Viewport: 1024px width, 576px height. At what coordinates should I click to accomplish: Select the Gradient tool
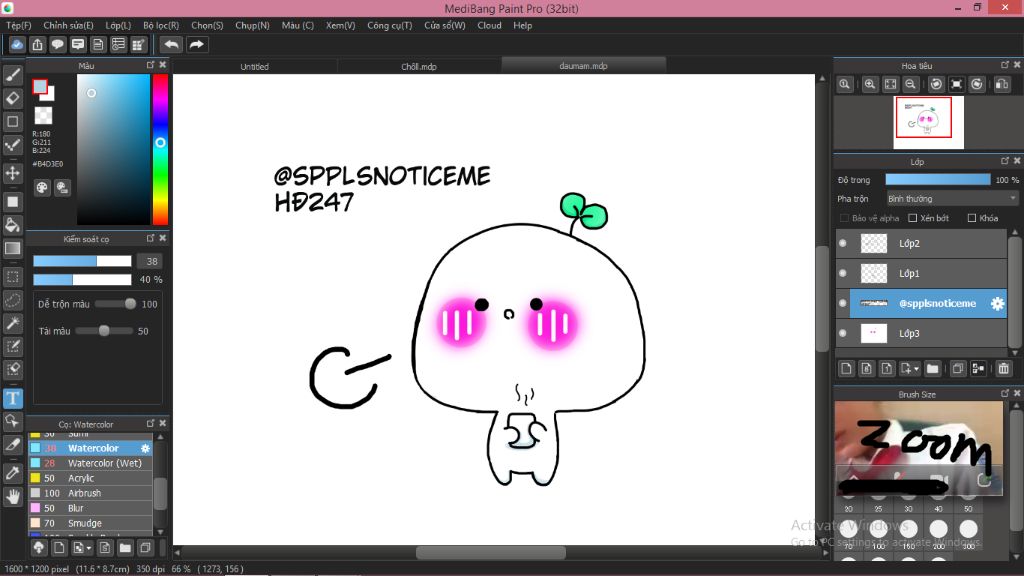click(12, 249)
